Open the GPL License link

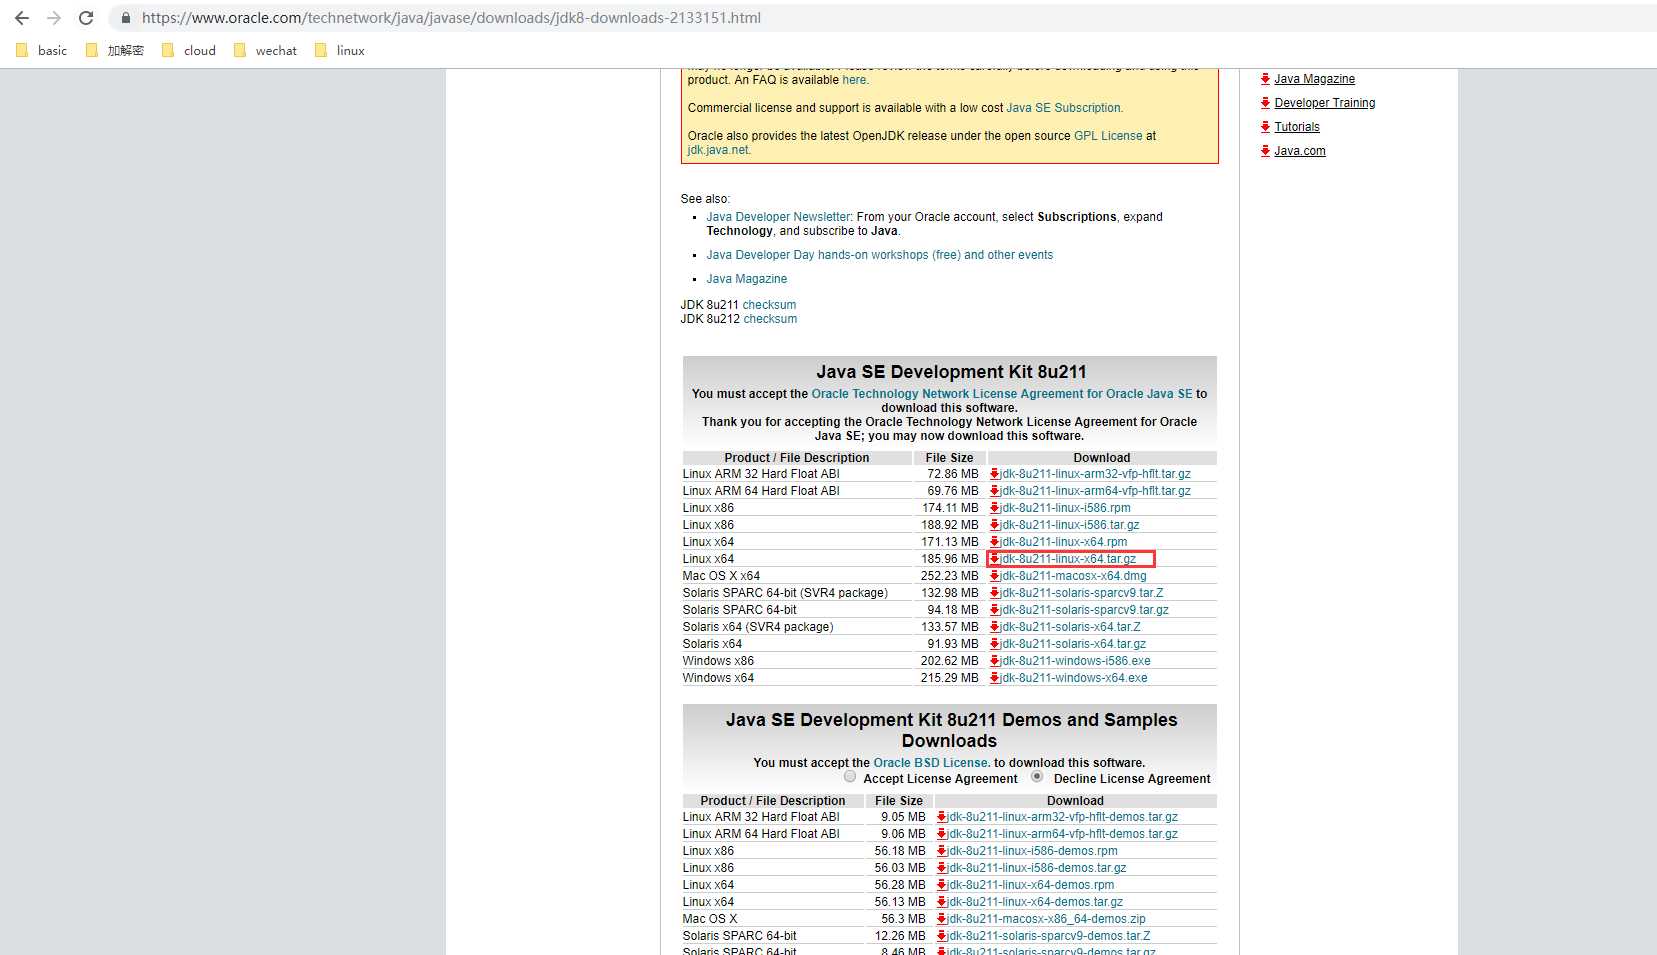pos(1108,136)
